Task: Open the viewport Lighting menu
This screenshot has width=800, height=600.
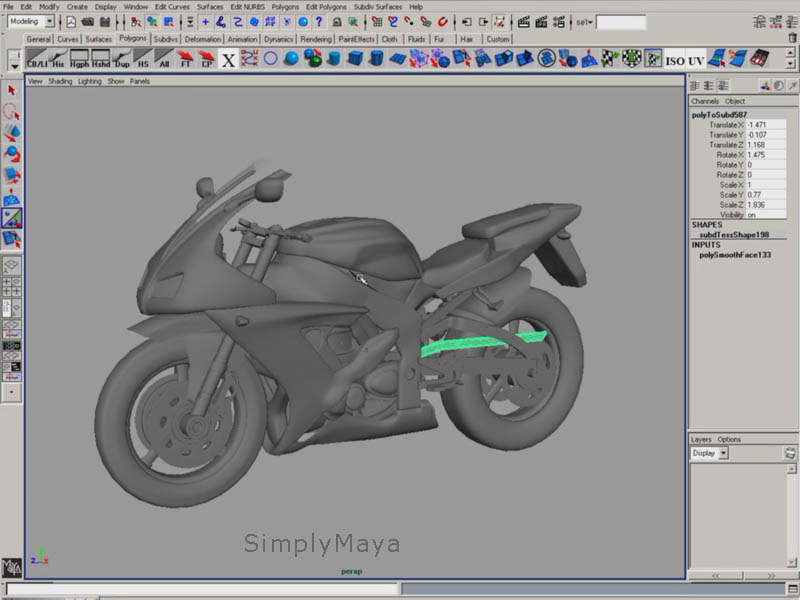Action: [90, 81]
